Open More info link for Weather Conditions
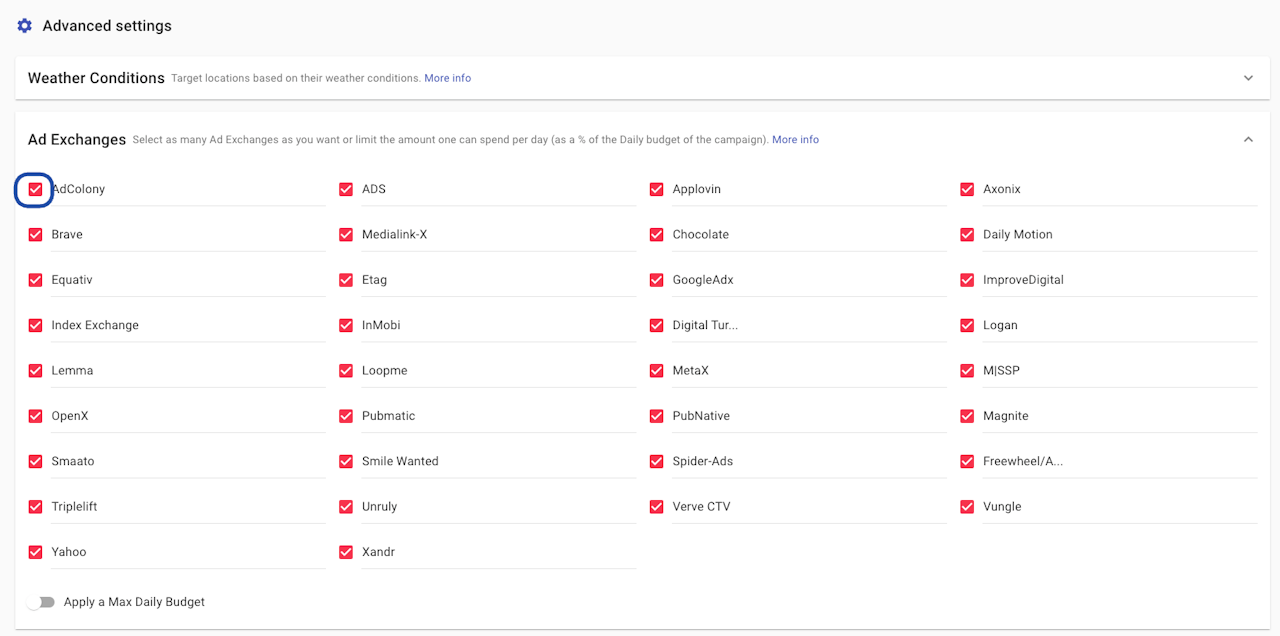1280x636 pixels. (447, 78)
